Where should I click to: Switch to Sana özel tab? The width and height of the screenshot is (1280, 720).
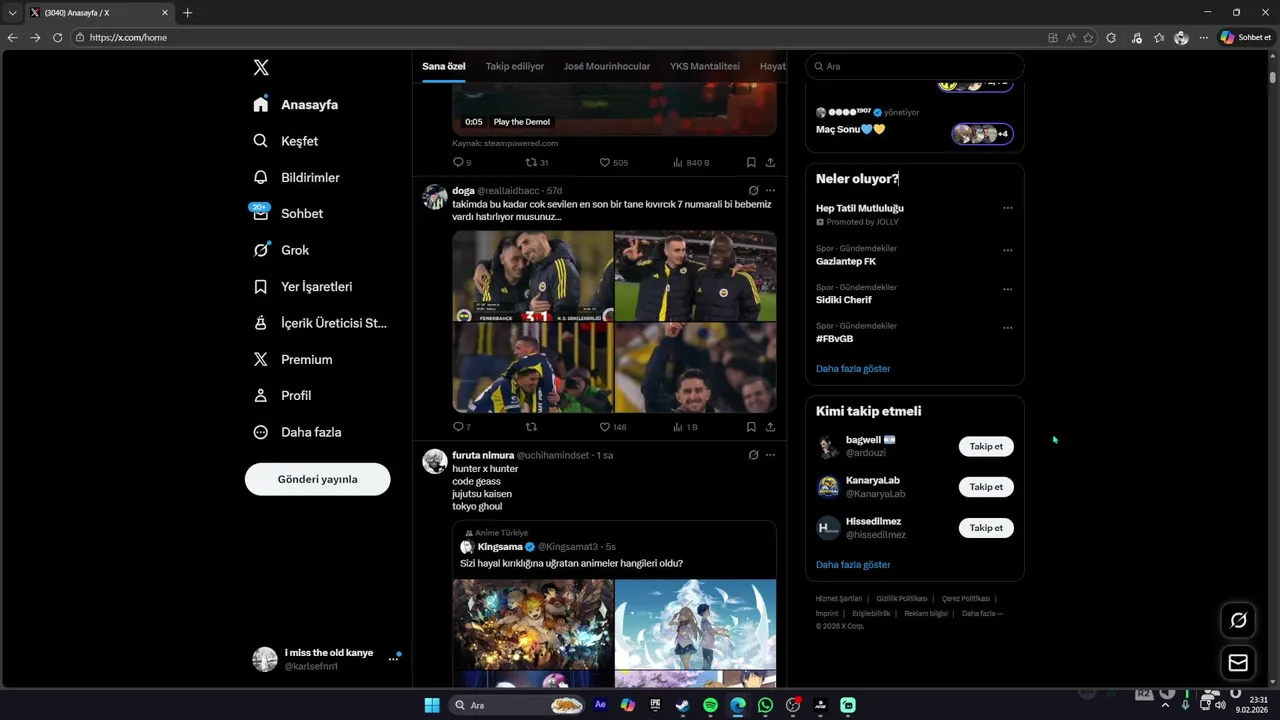tap(444, 66)
